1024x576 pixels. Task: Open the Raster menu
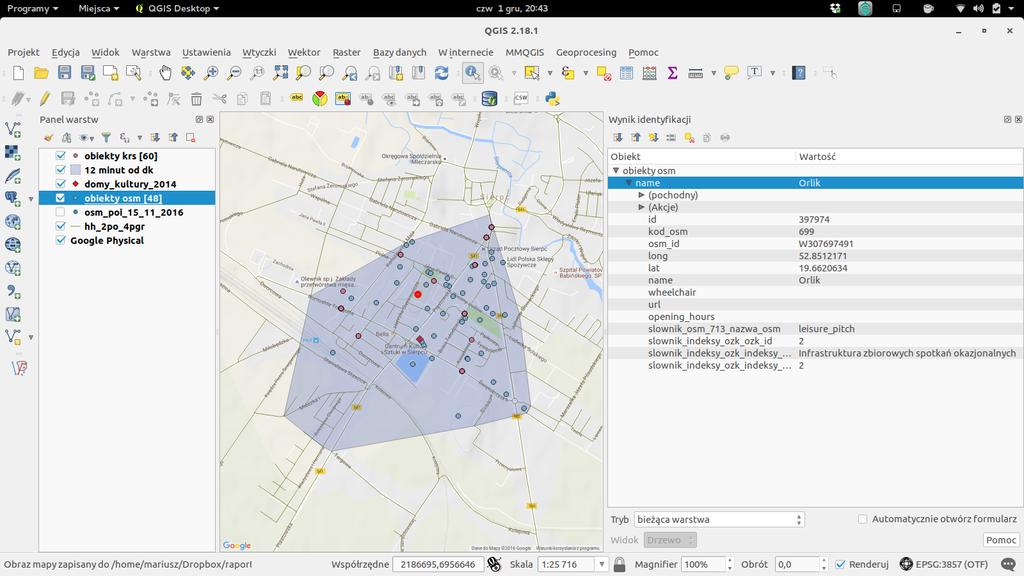347,52
